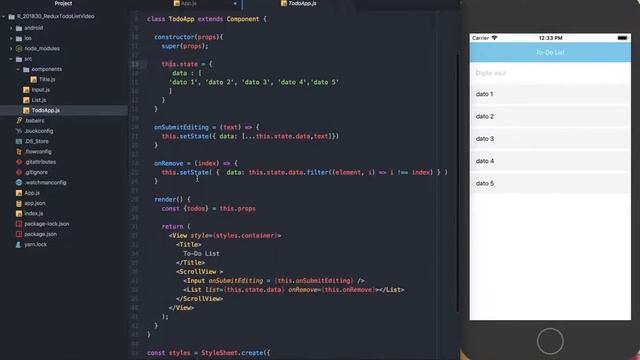Click the index.js file icon

[19, 213]
